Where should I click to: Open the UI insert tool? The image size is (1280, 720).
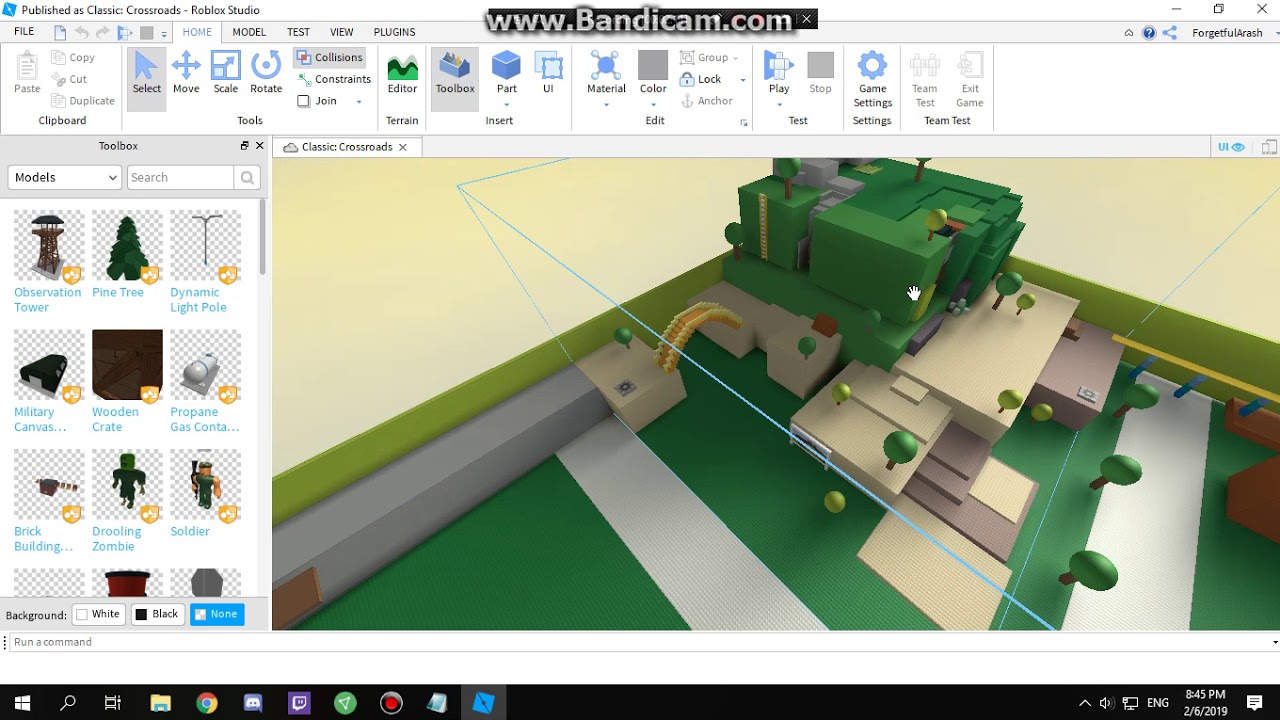[548, 73]
